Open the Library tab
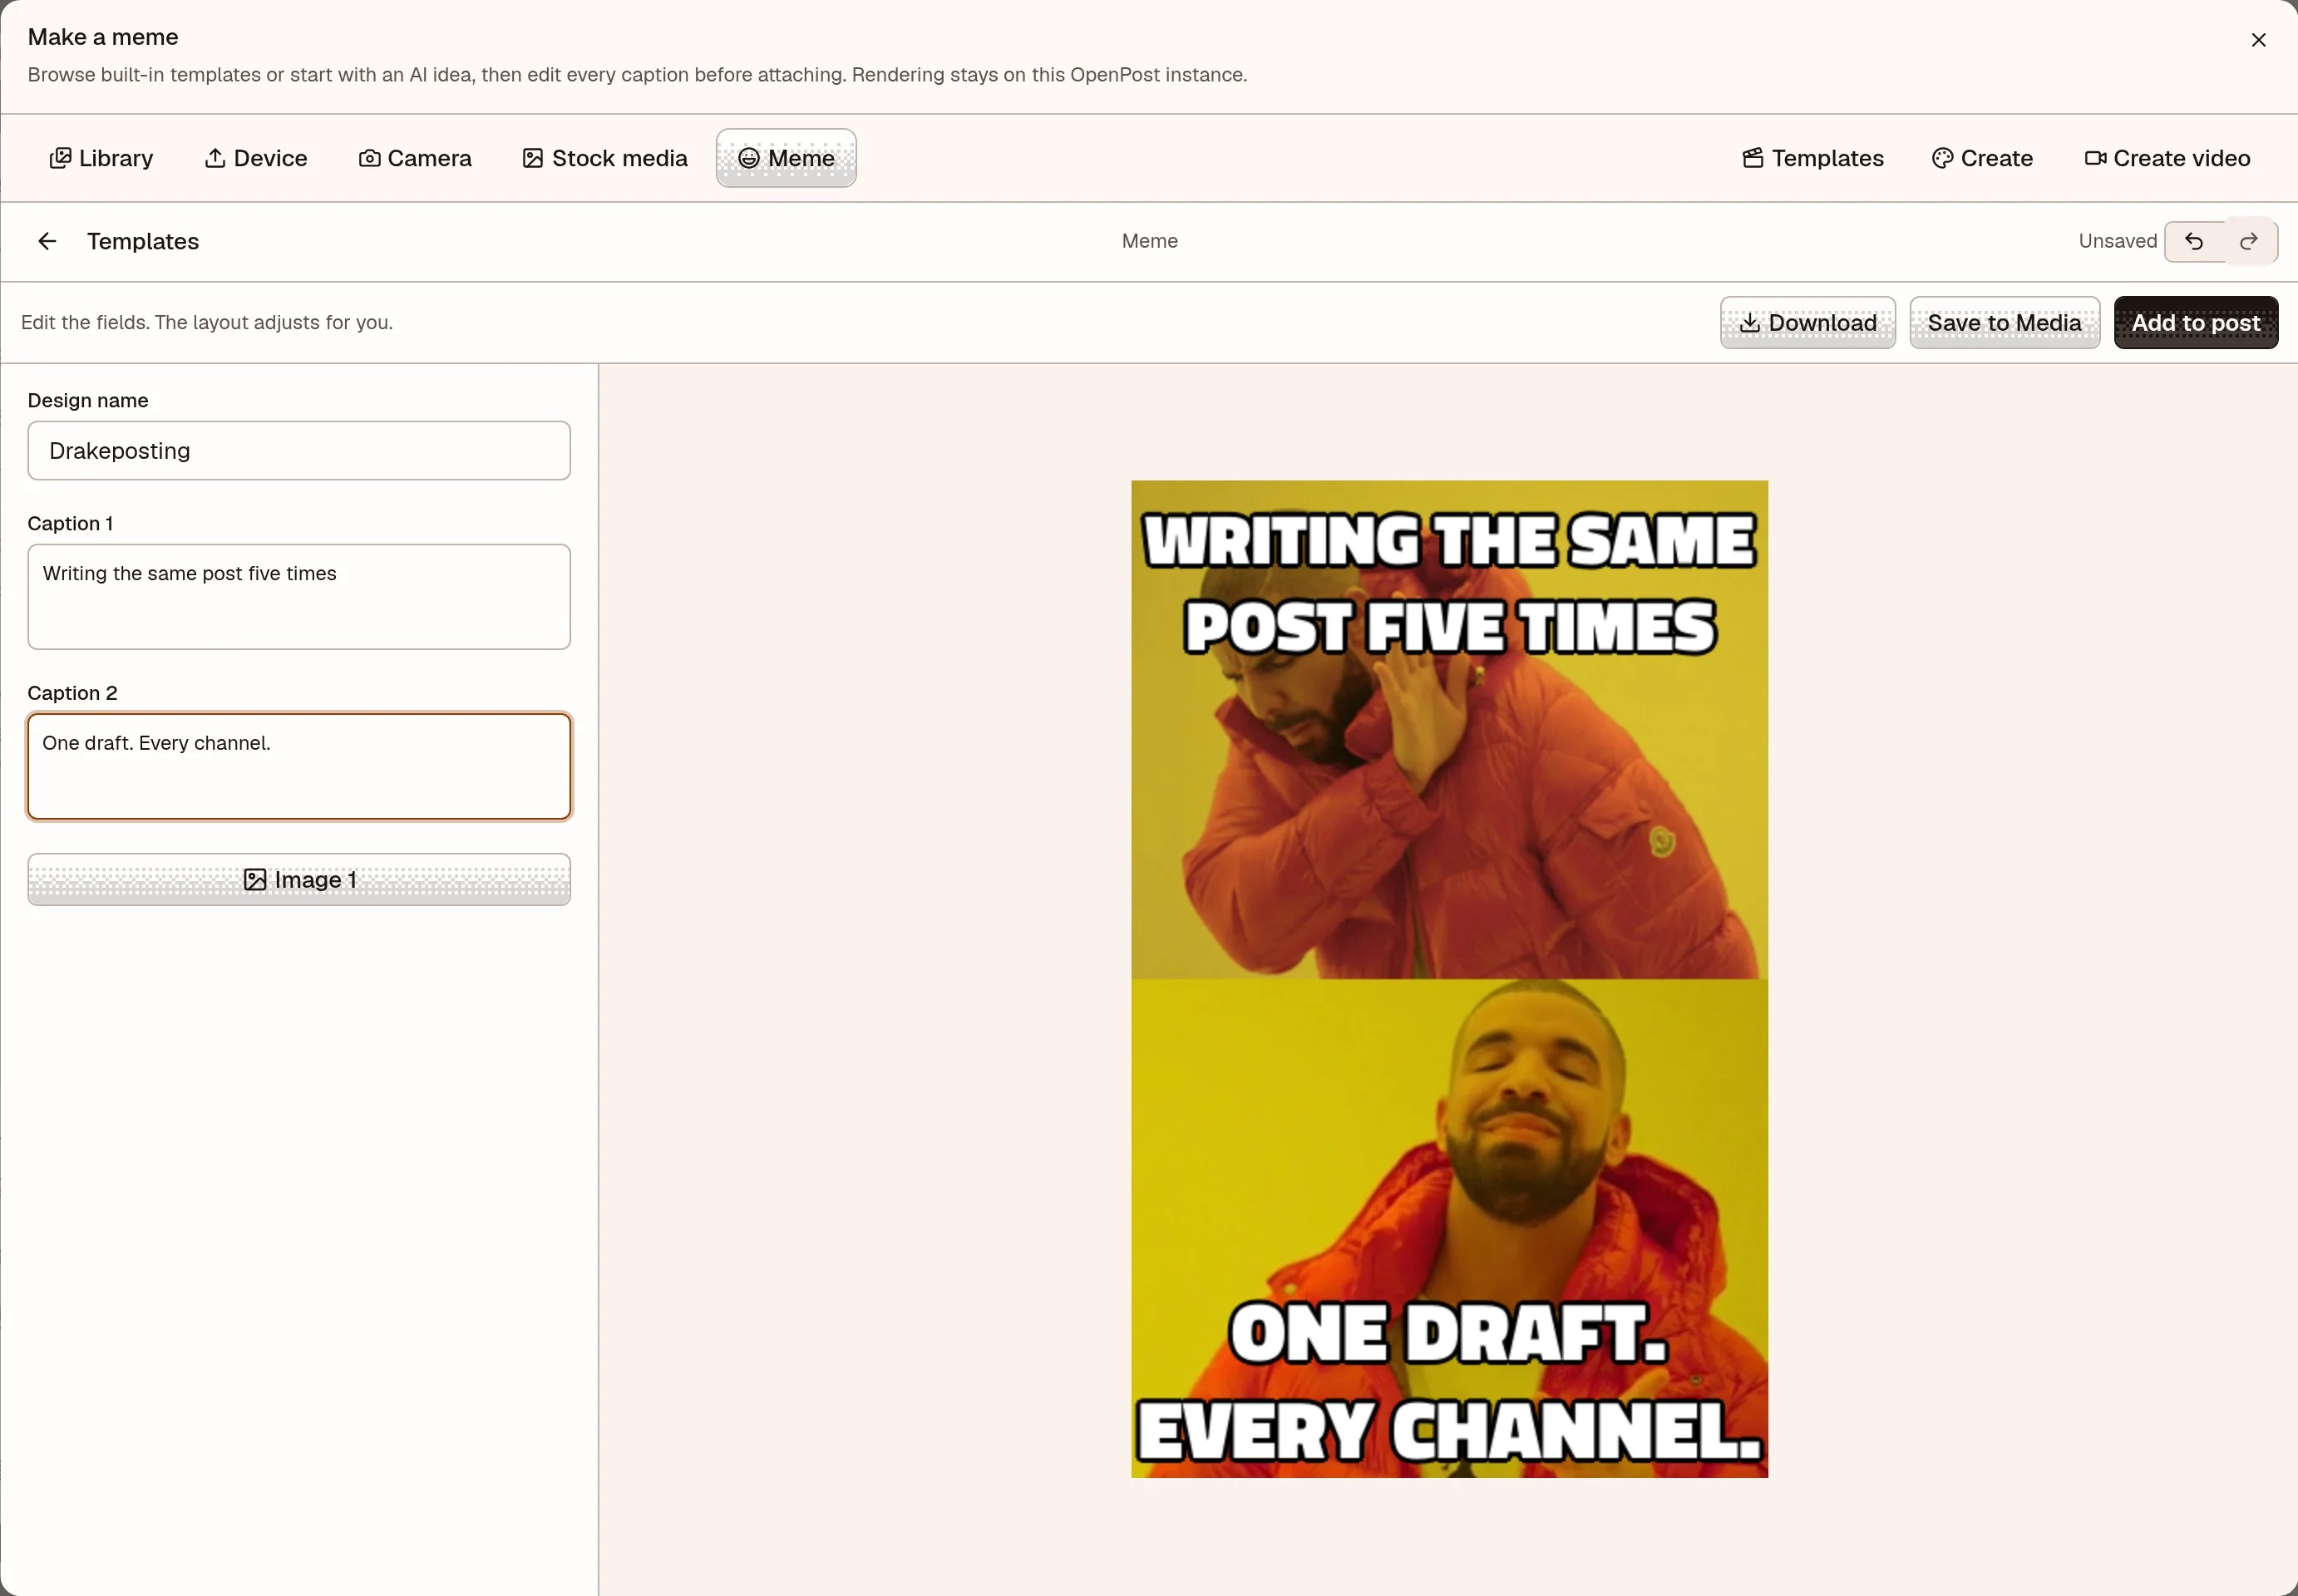This screenshot has width=2298, height=1596. (x=101, y=158)
